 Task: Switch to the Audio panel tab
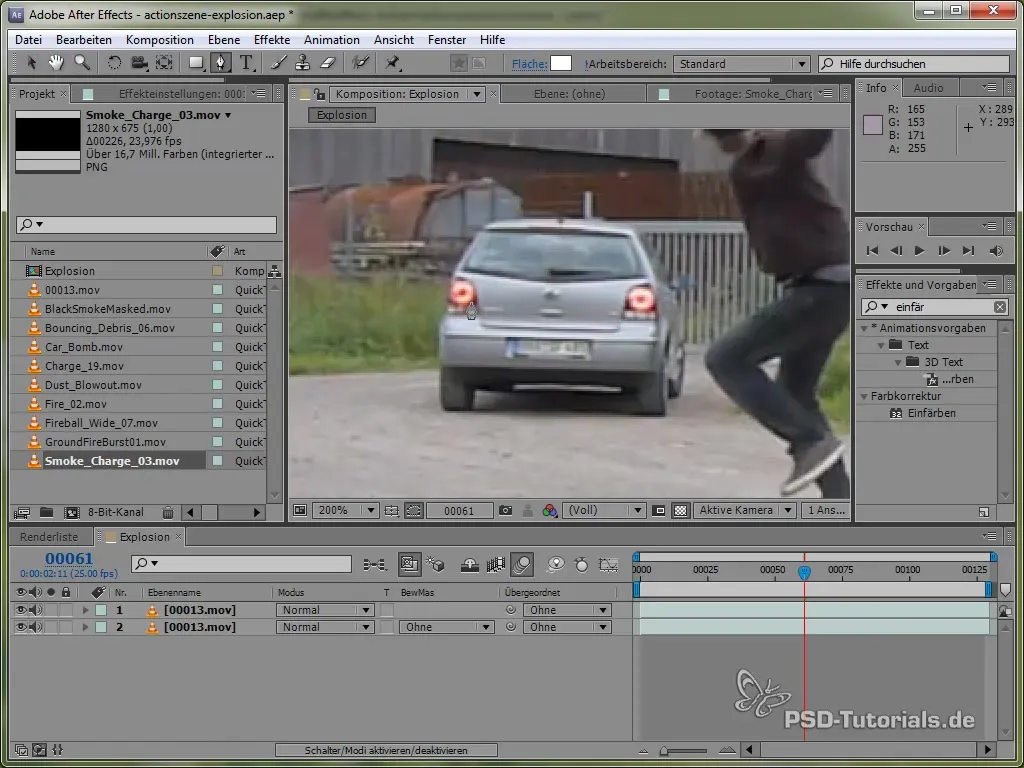coord(928,88)
